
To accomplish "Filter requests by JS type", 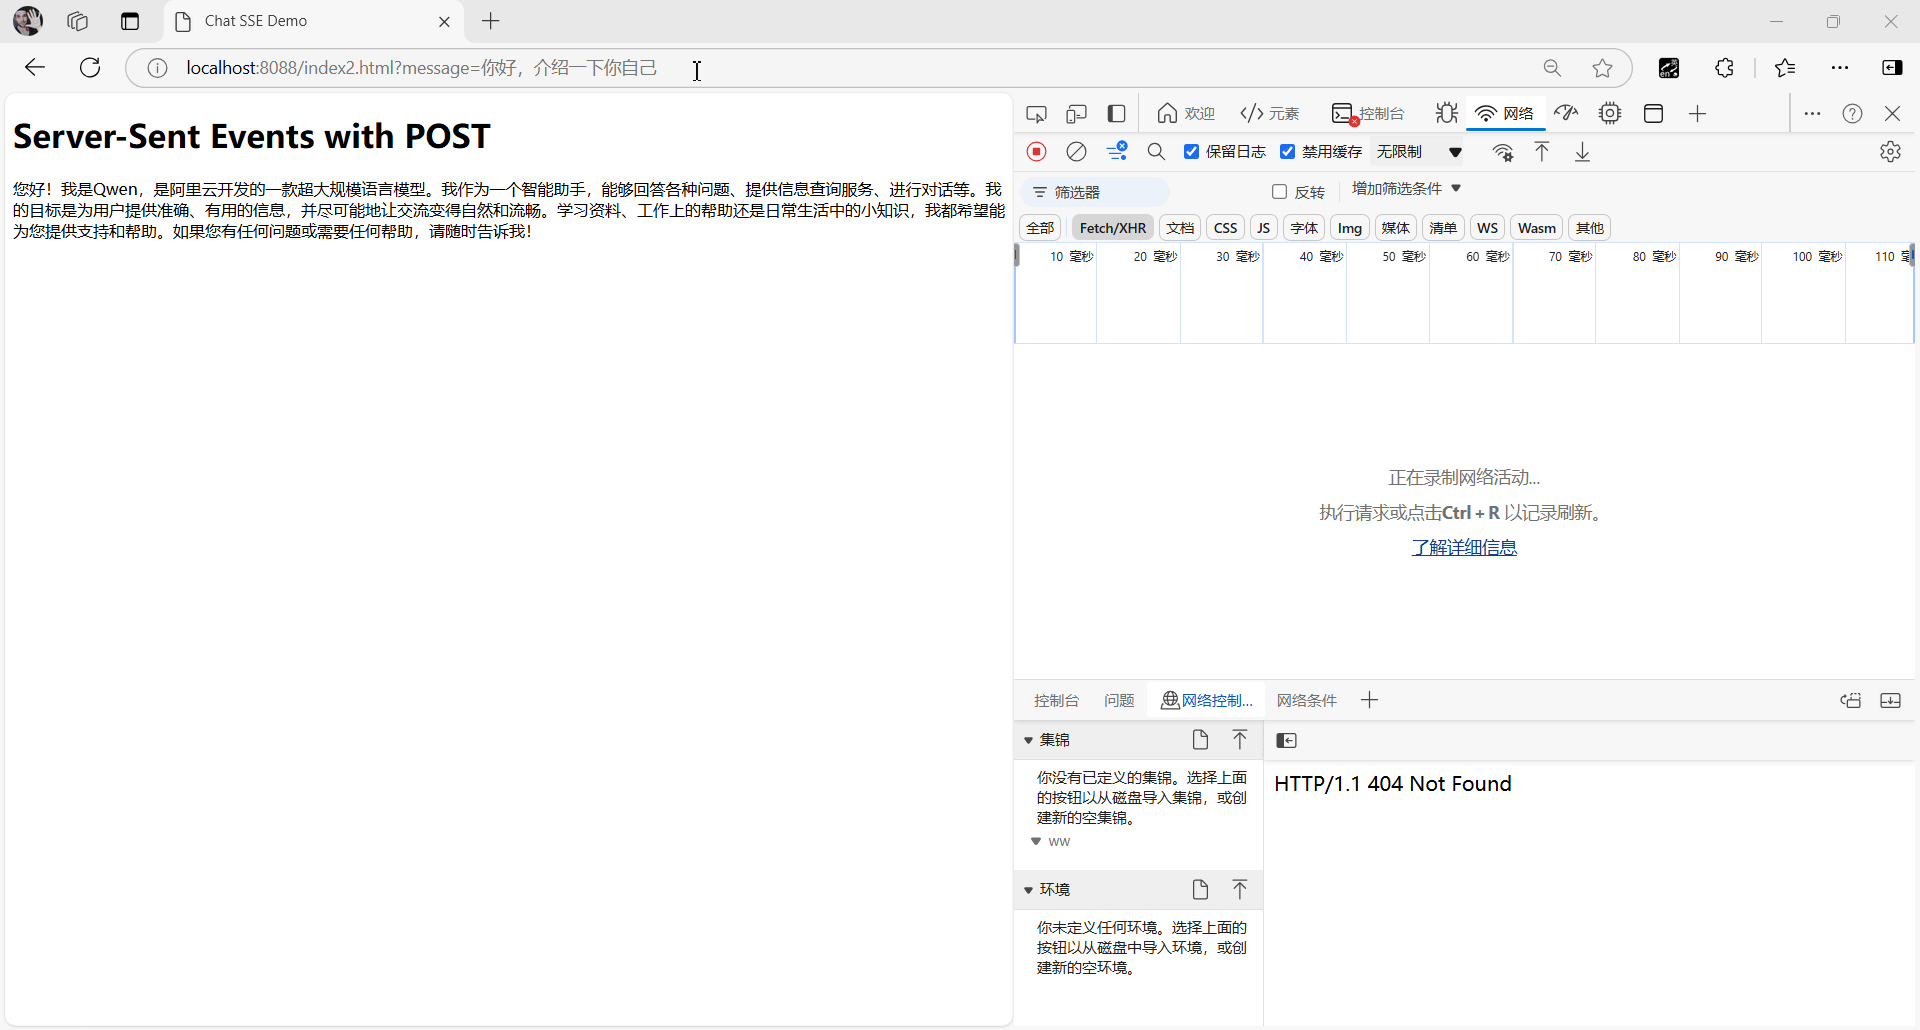I will [x=1264, y=228].
